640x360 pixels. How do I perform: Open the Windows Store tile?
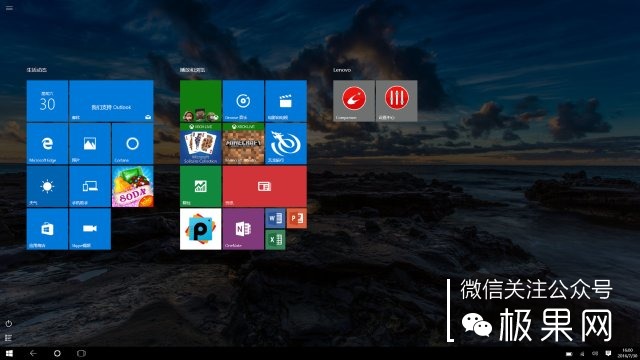click(47, 229)
